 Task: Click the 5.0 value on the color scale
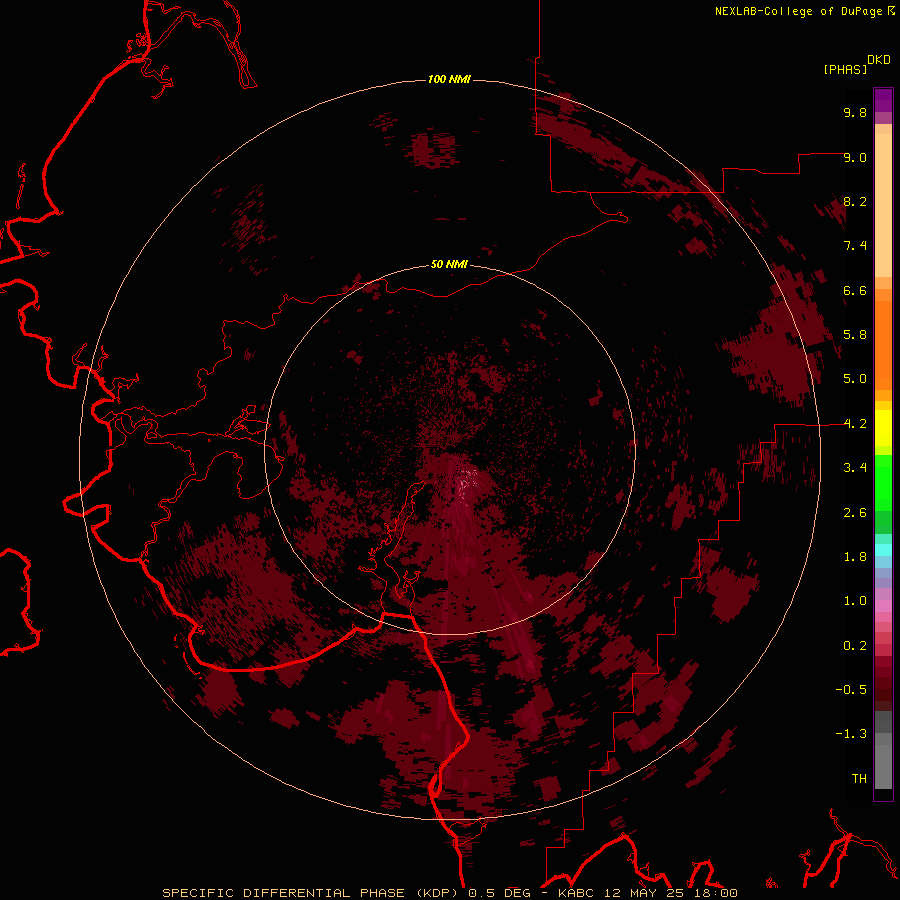tap(855, 379)
